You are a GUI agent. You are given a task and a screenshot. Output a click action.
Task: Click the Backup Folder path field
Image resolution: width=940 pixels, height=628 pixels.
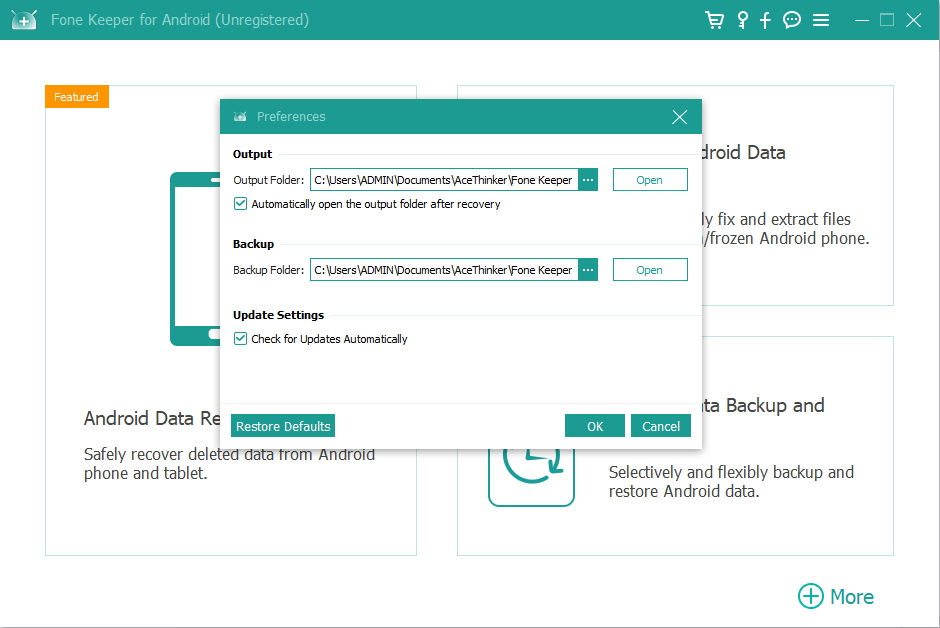(444, 270)
